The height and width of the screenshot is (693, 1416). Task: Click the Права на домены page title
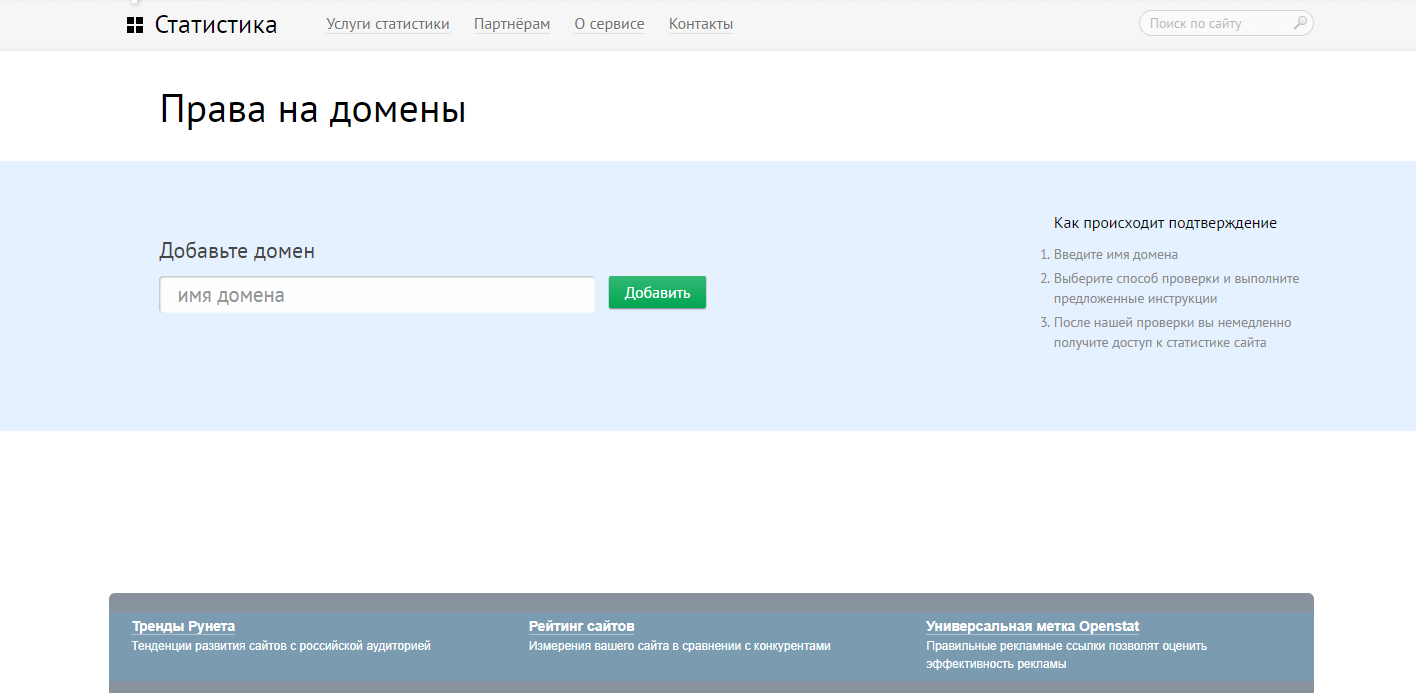[x=313, y=110]
